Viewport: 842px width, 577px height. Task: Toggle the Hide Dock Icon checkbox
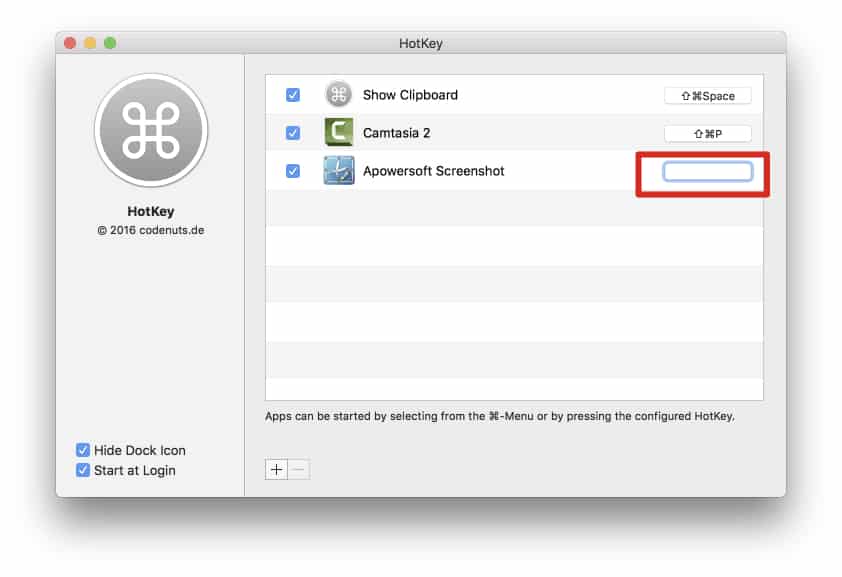[x=83, y=450]
